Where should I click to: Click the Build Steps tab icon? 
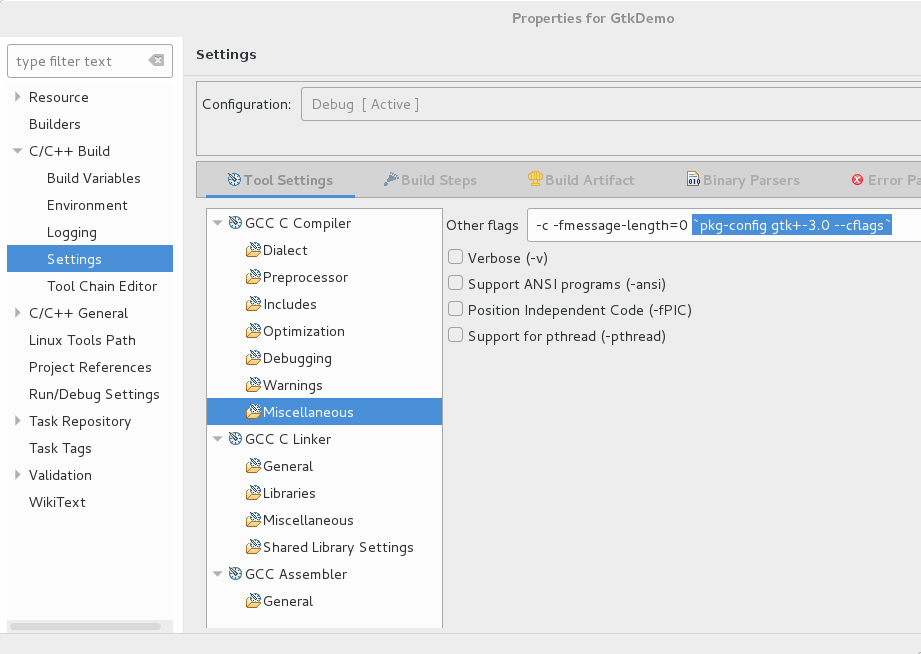pos(391,179)
